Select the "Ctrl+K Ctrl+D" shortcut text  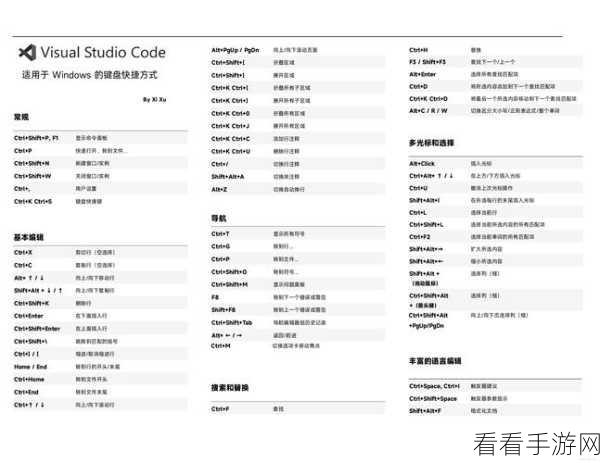pyautogui.click(x=428, y=99)
